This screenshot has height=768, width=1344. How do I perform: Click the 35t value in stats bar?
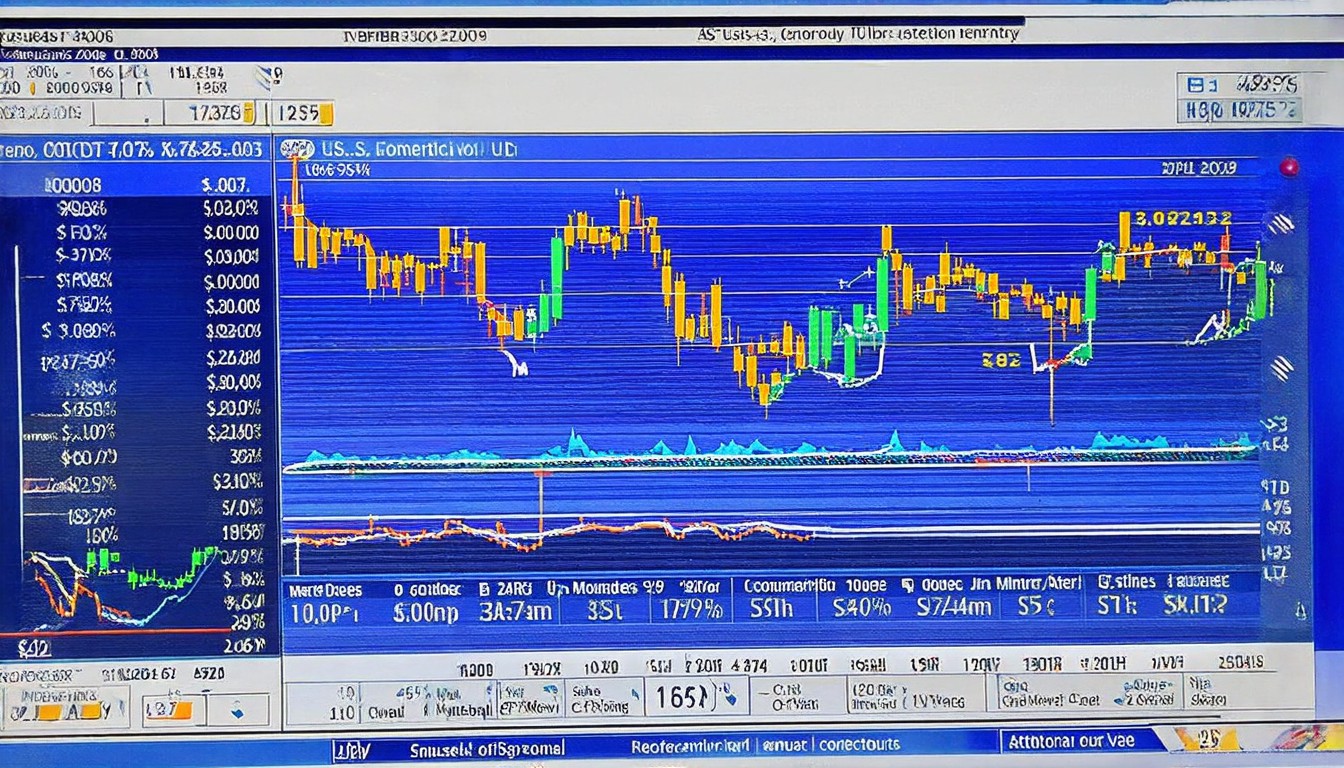(x=605, y=611)
